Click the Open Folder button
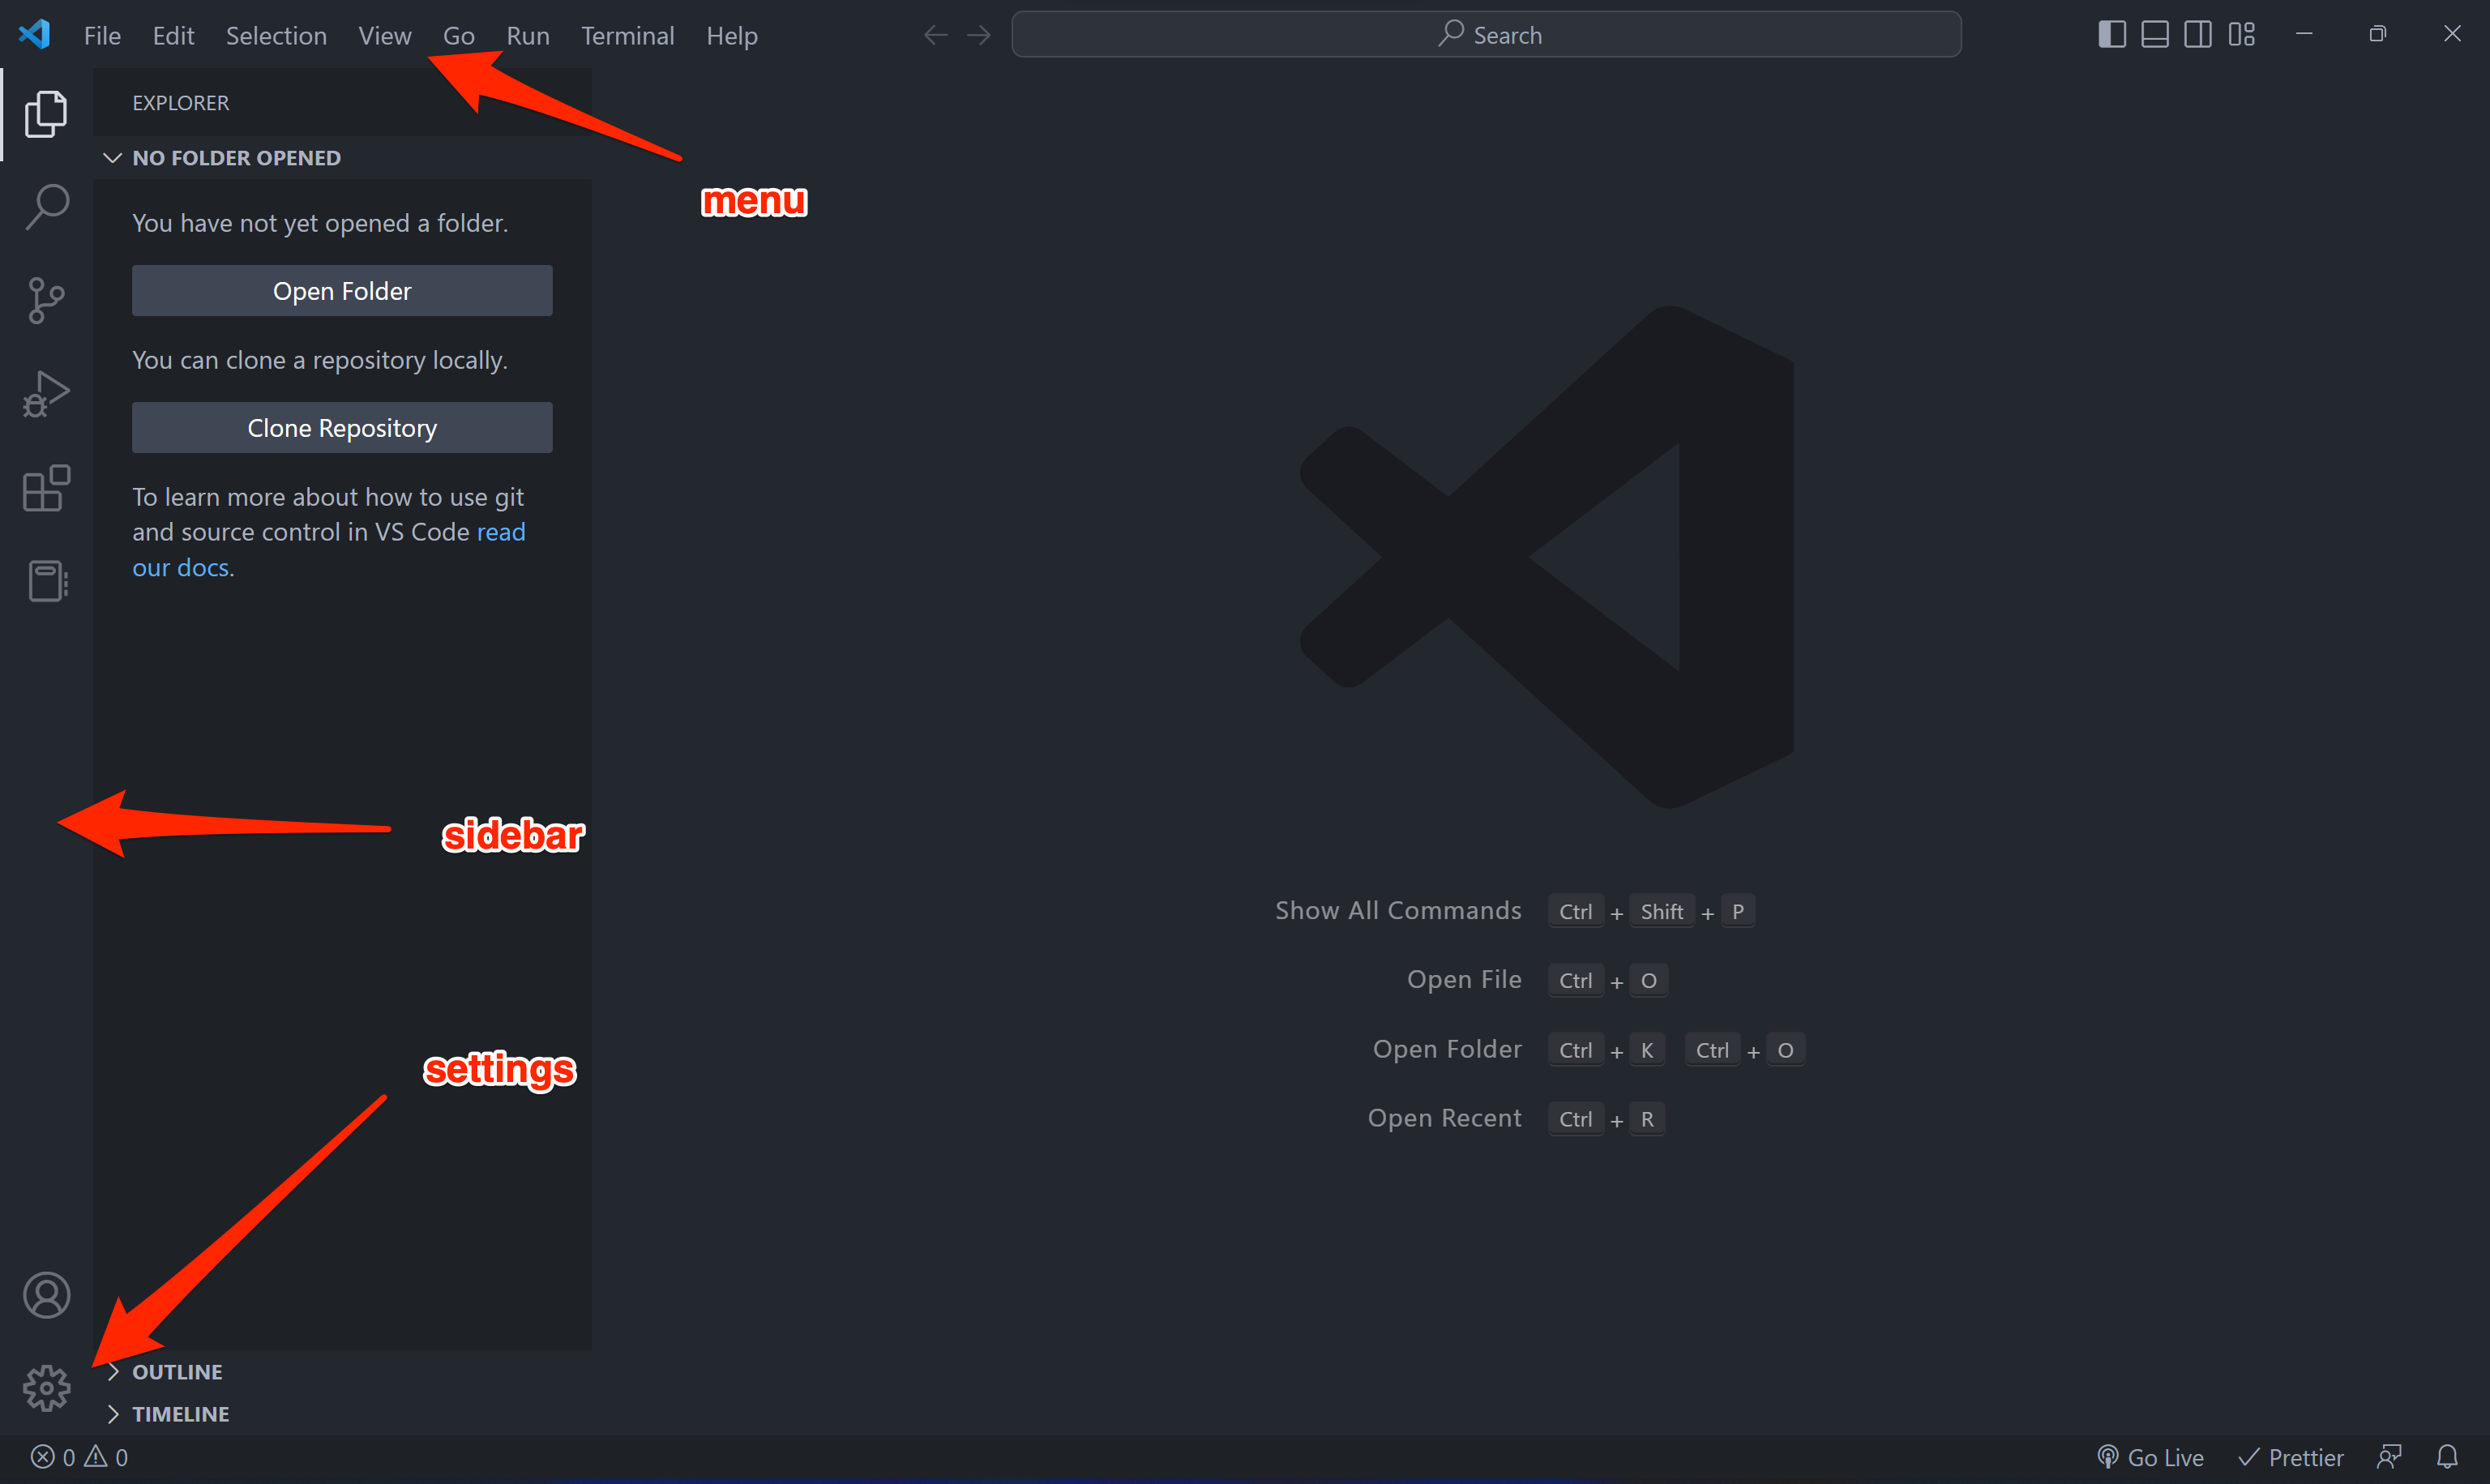Screen dimensions: 2490x1484 coord(342,291)
